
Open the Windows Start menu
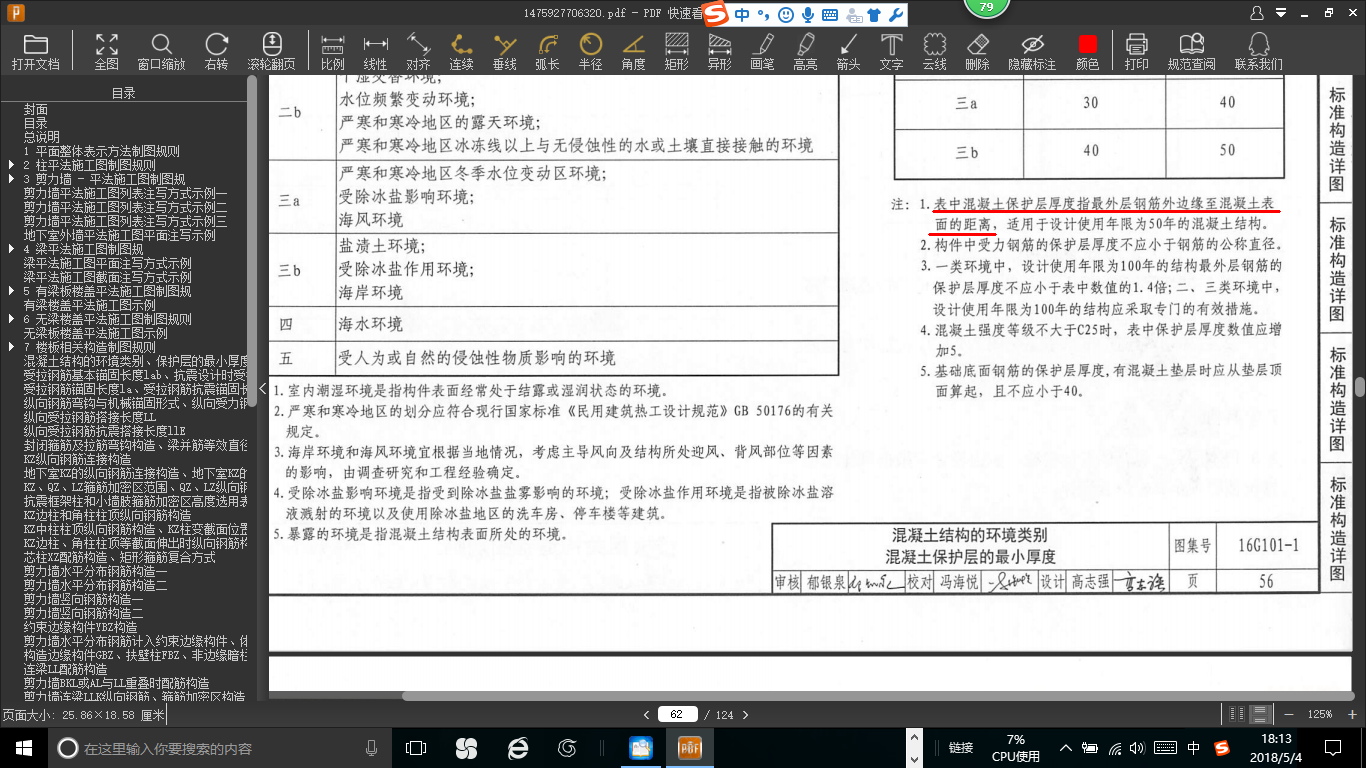click(24, 747)
